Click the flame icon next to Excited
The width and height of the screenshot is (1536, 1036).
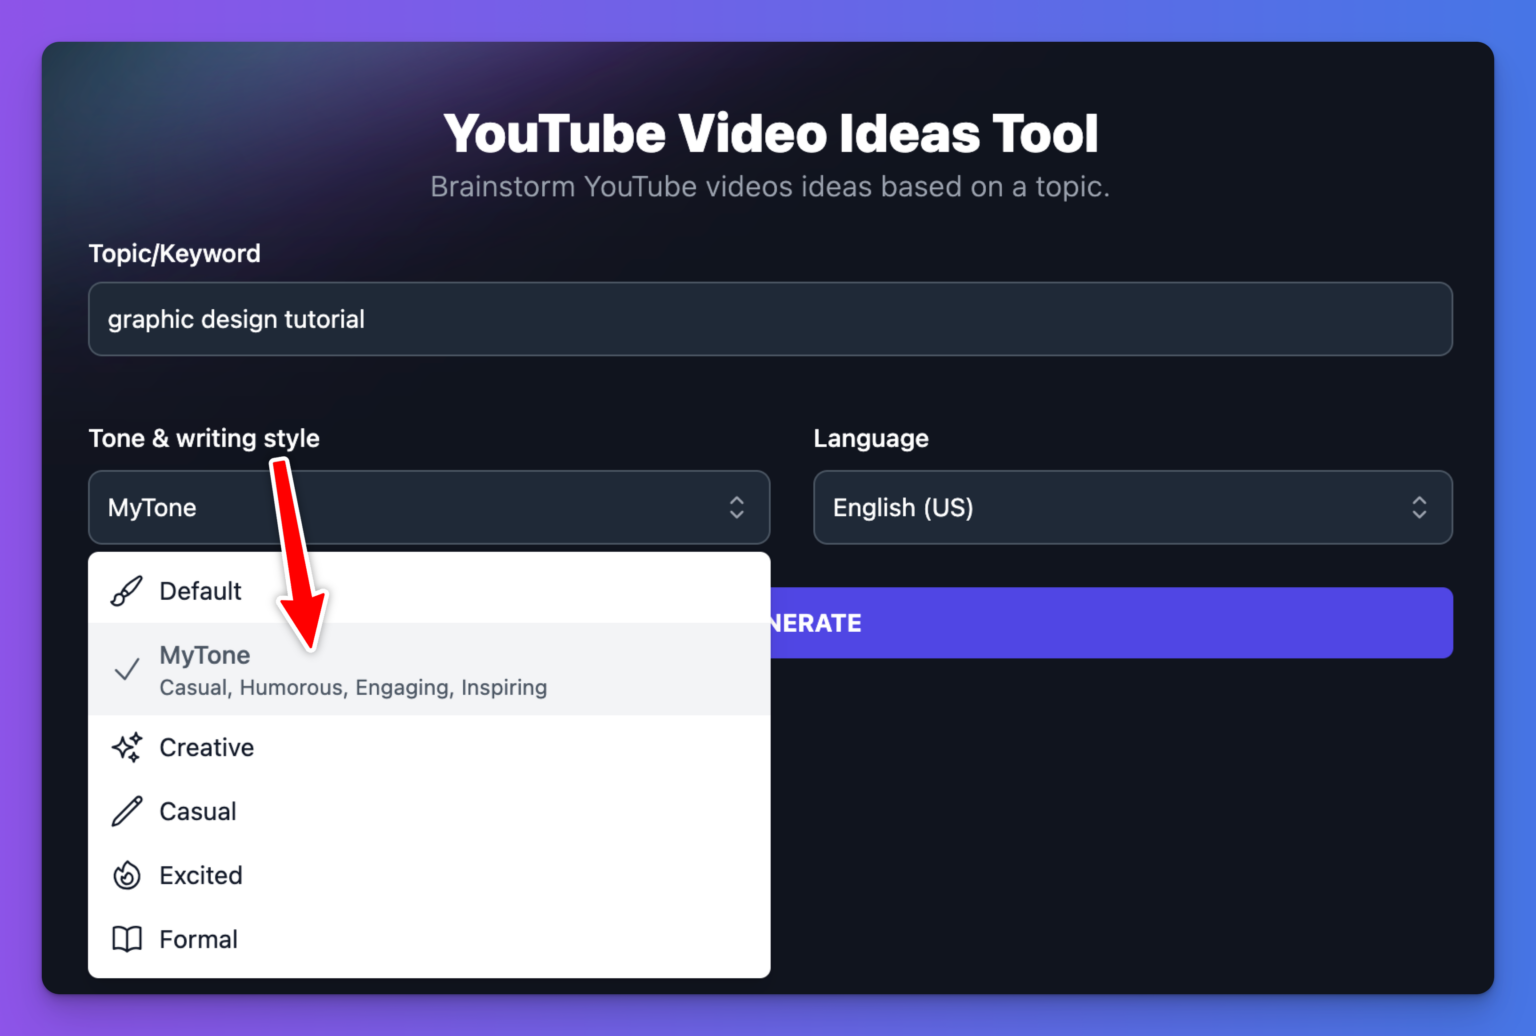pos(126,875)
